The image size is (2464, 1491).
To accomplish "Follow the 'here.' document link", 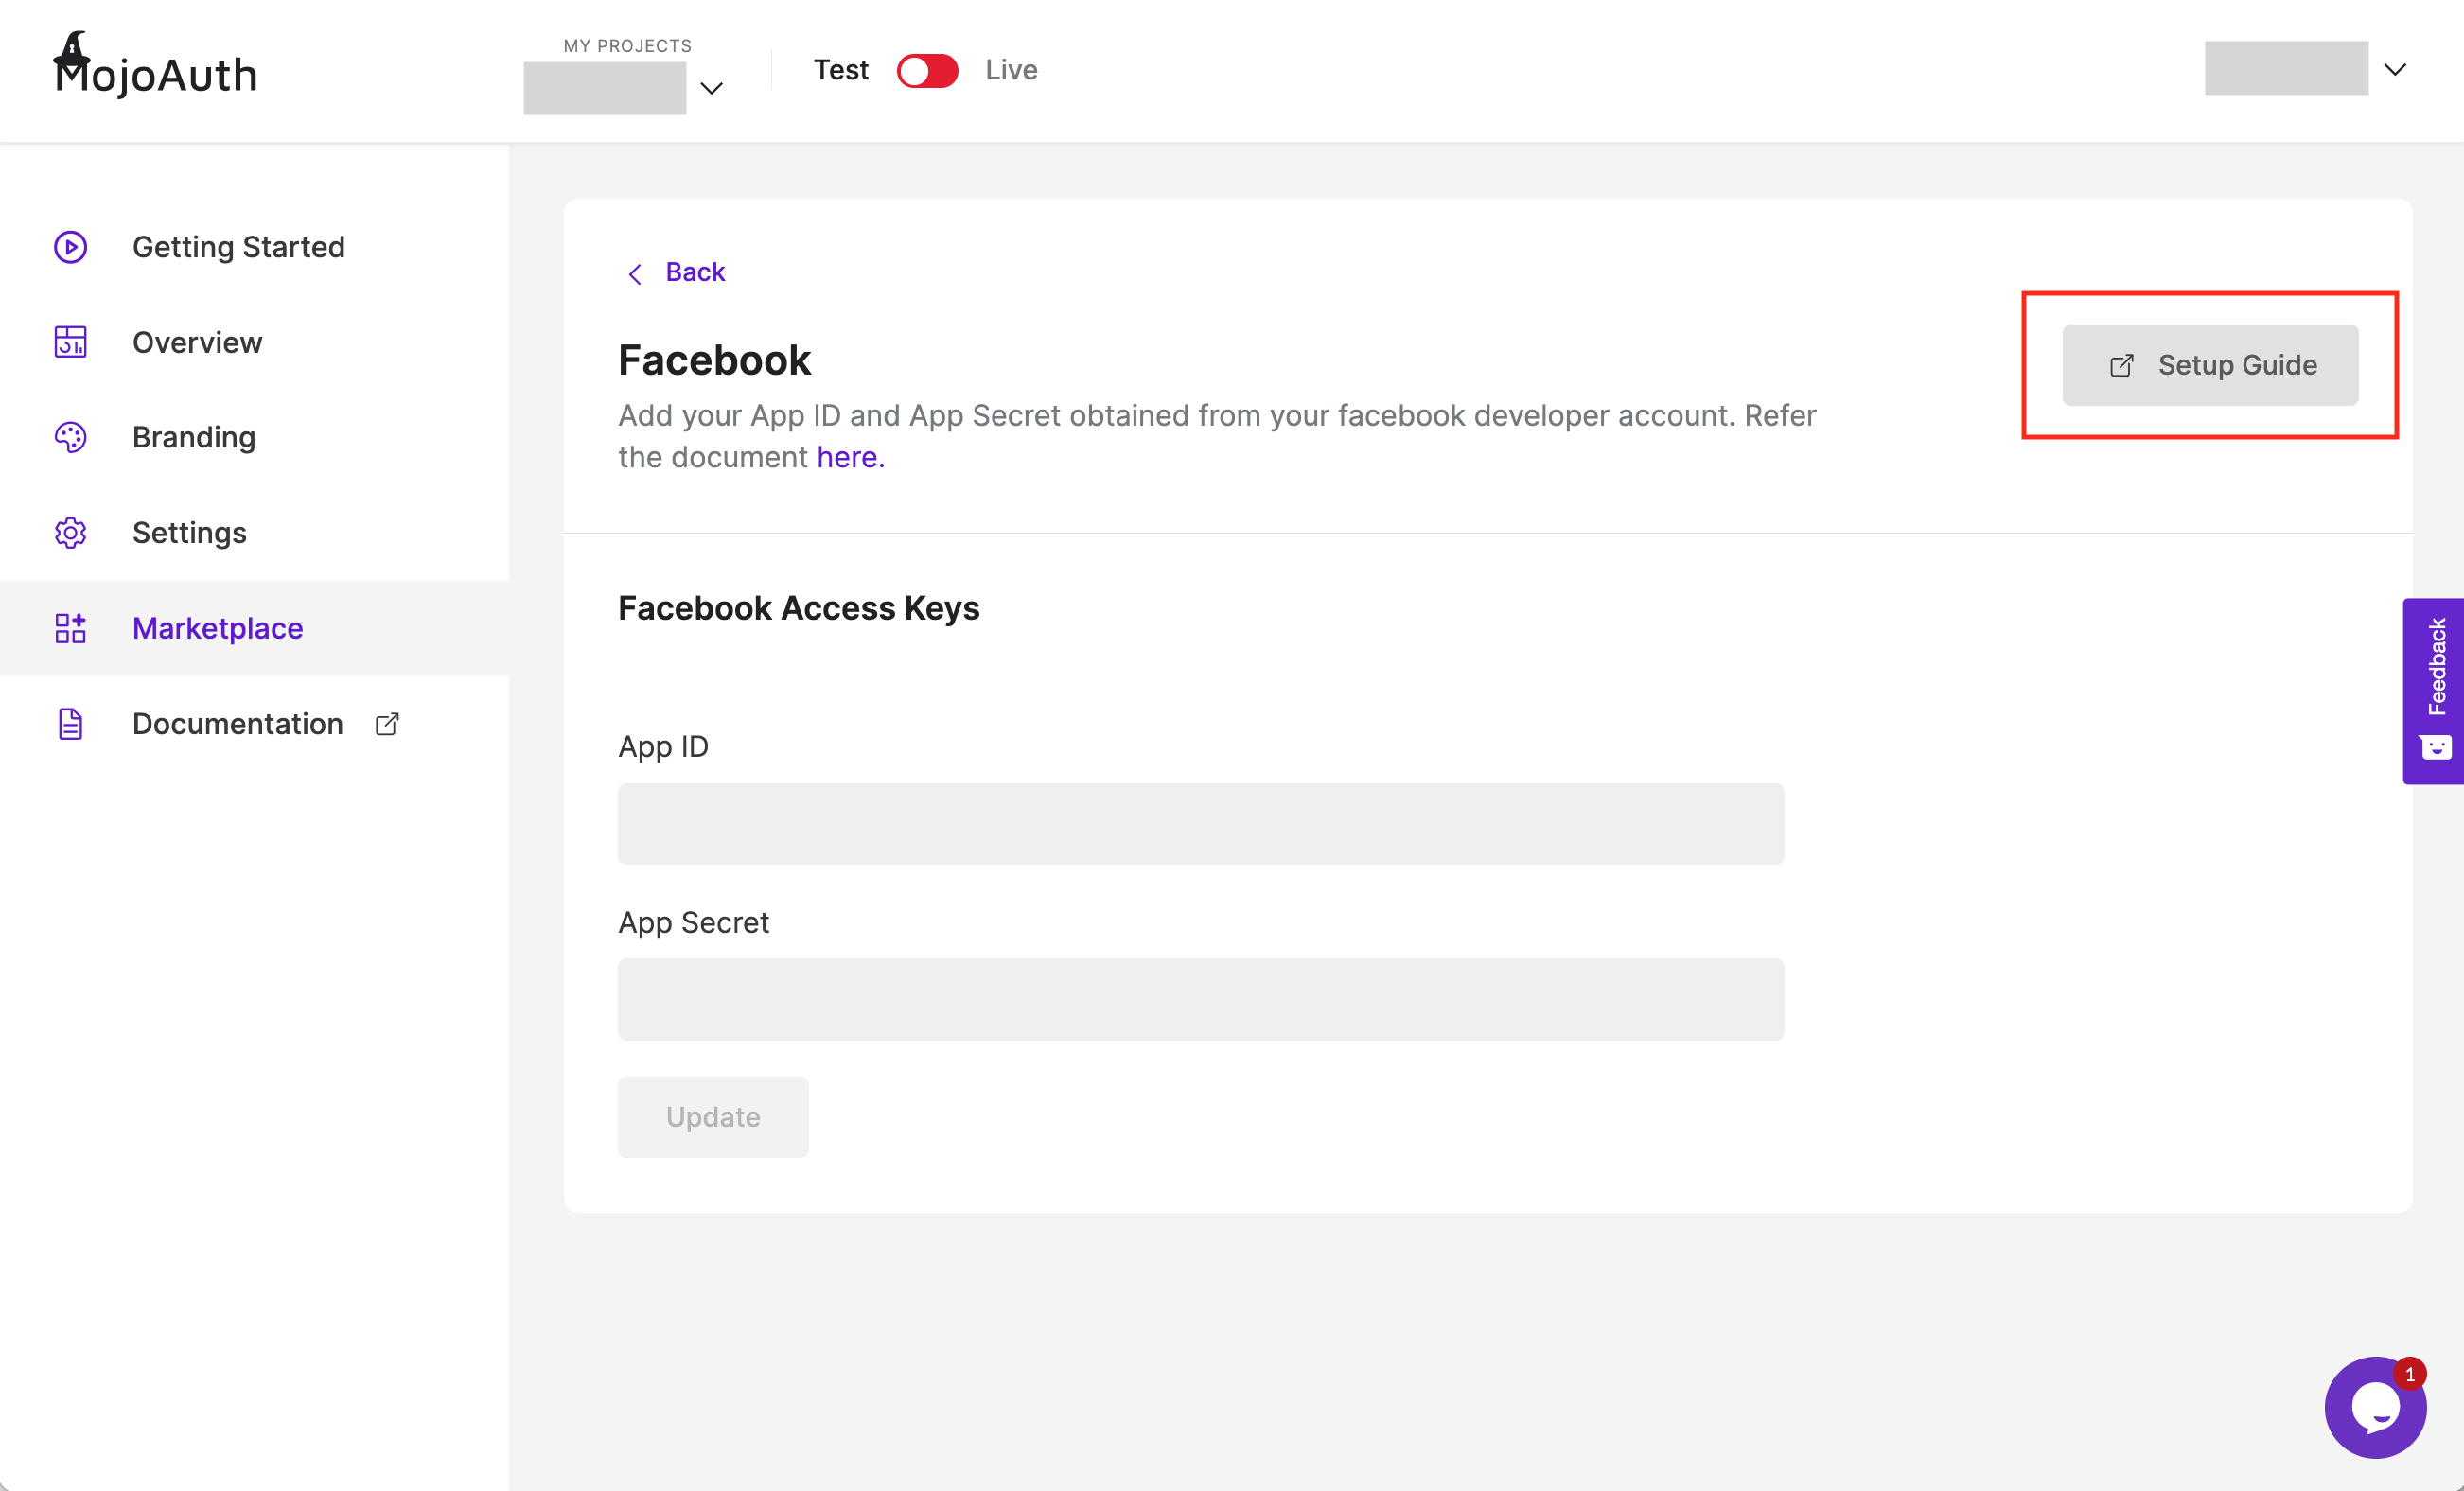I will [850, 457].
